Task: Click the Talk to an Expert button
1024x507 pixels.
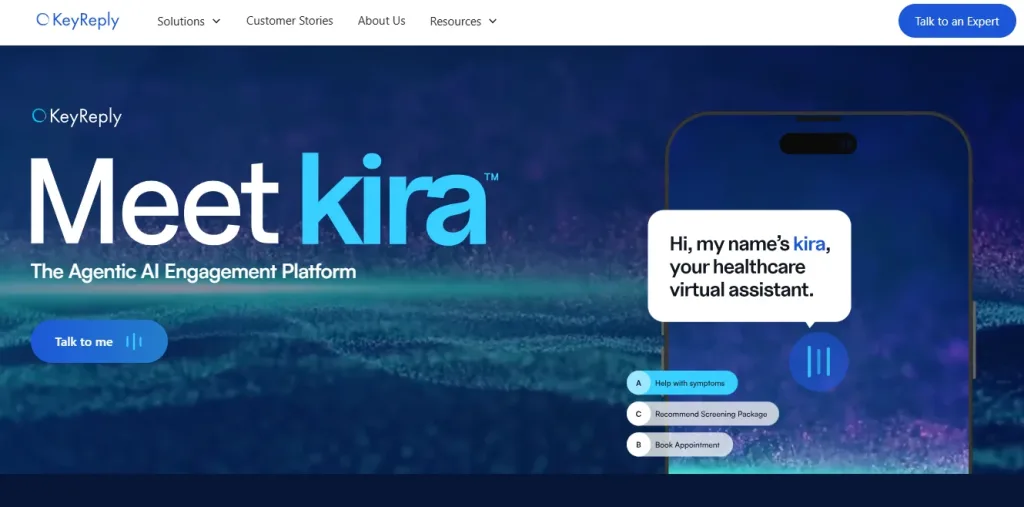Action: point(957,21)
